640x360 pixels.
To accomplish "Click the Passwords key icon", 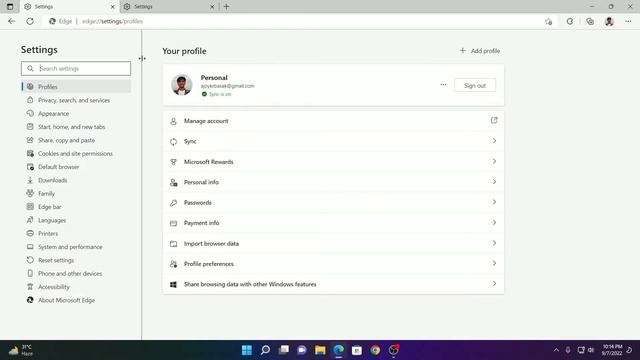I will pos(173,203).
